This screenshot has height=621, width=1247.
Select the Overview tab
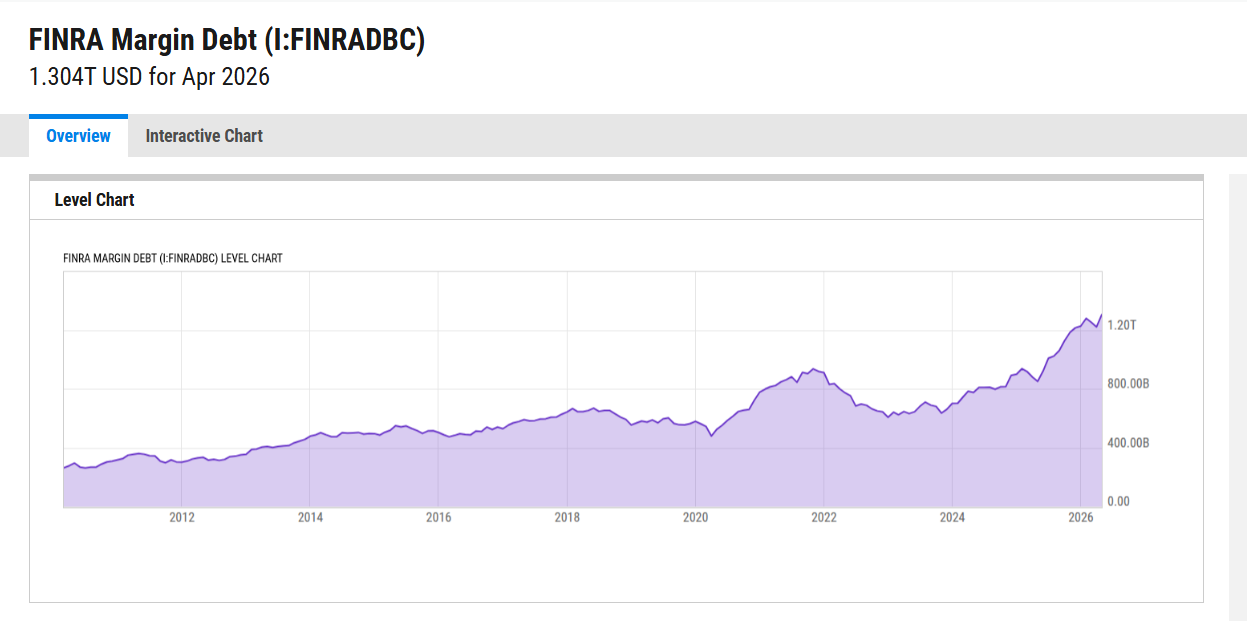(x=78, y=136)
